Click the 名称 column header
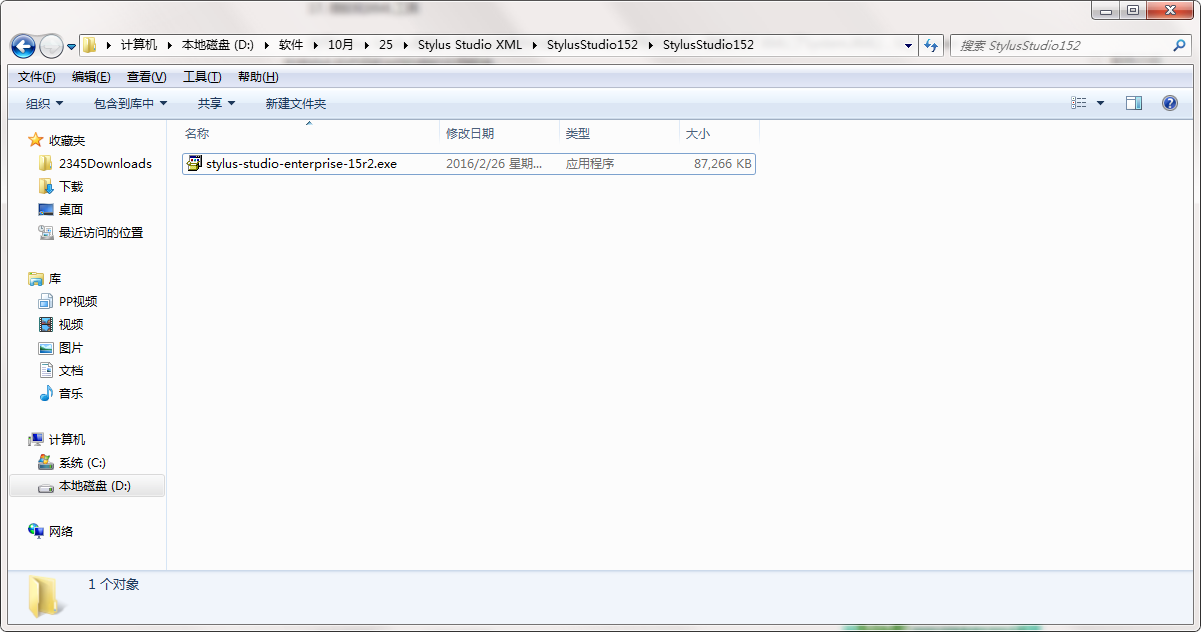Screen dimensions: 1201x632 click(309, 133)
